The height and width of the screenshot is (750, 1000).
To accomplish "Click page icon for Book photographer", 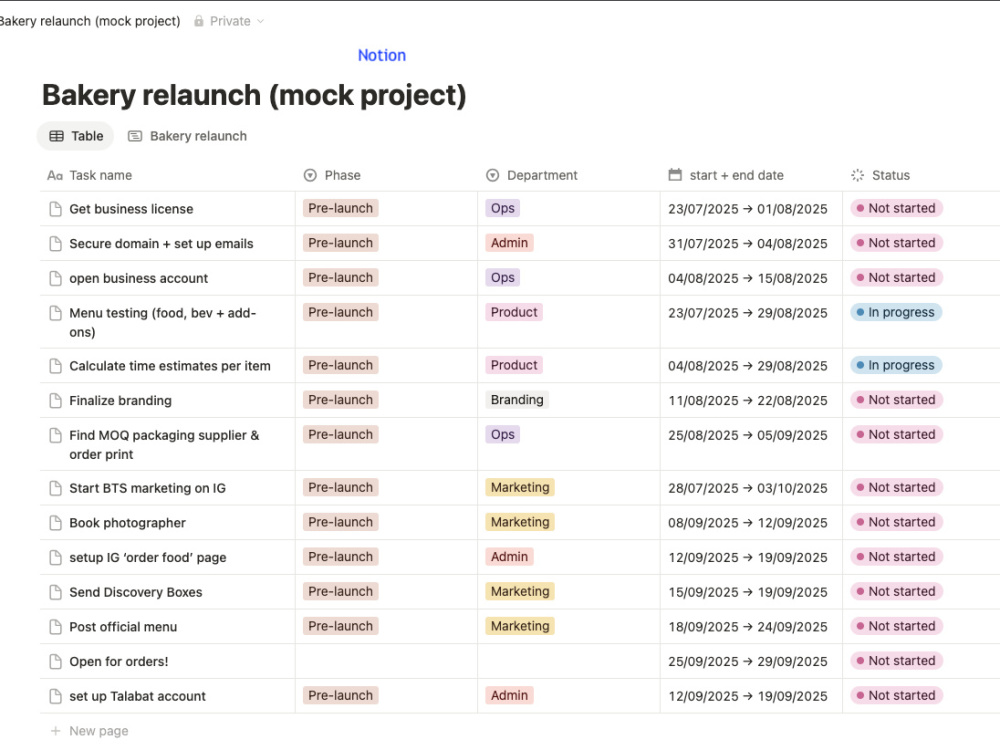I will coord(55,522).
